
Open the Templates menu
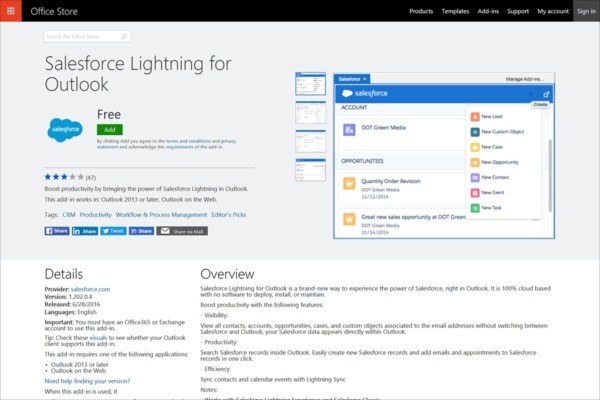455,11
